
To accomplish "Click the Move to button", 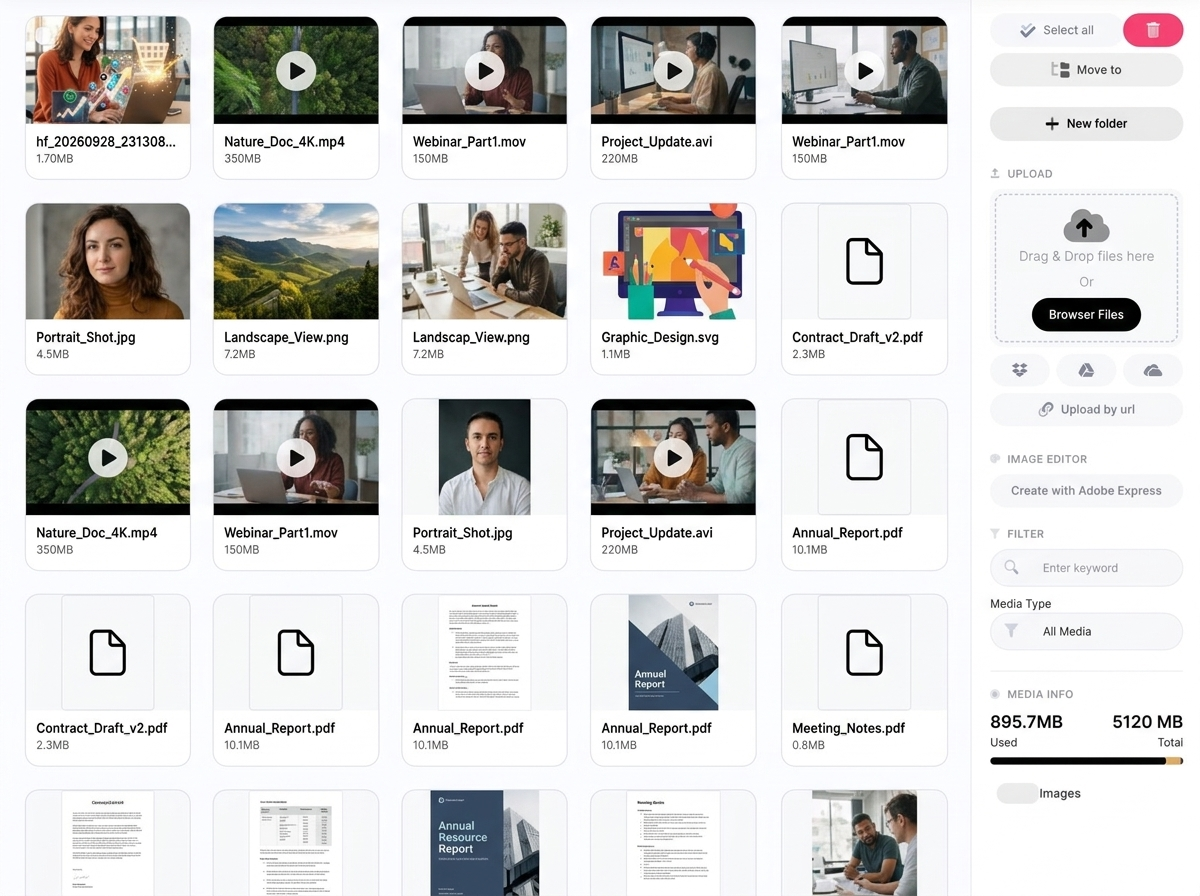I will [x=1086, y=70].
